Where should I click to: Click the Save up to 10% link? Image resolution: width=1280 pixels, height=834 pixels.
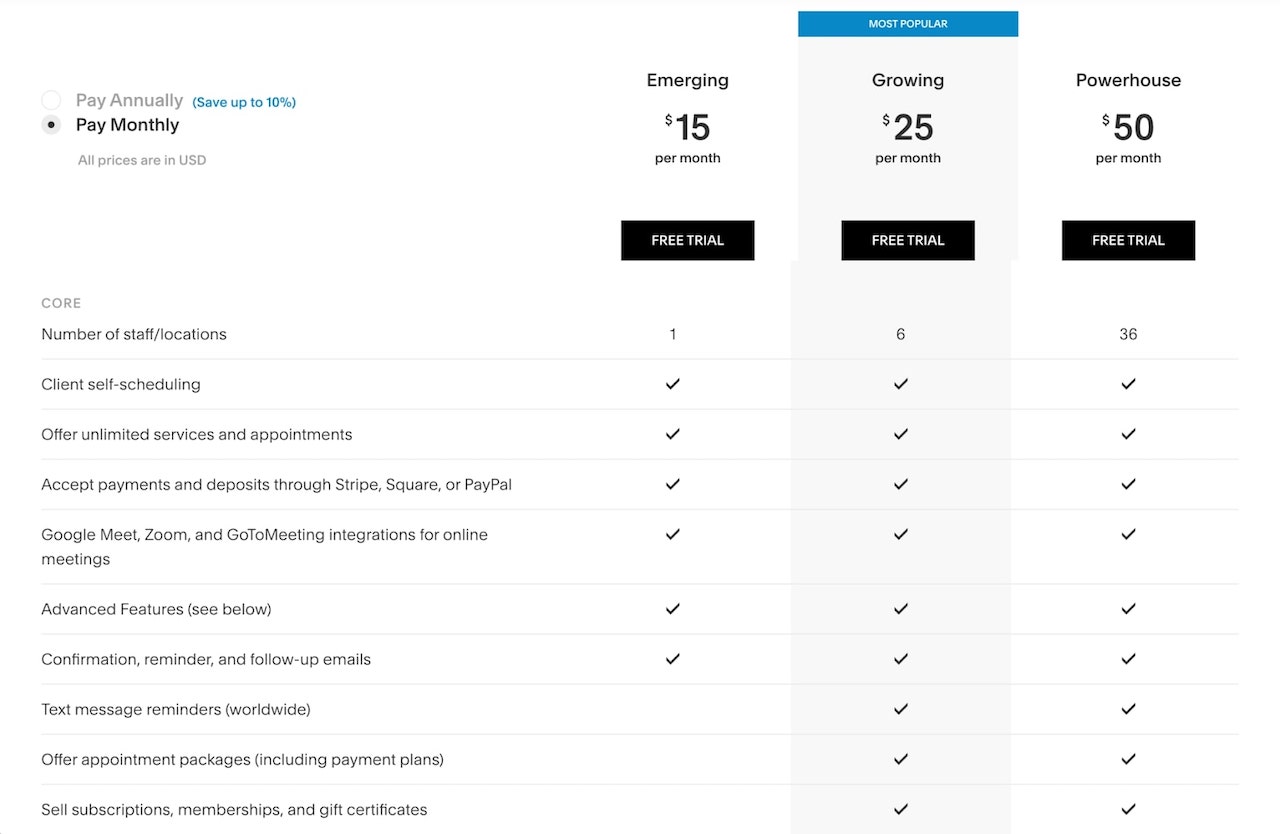click(244, 102)
